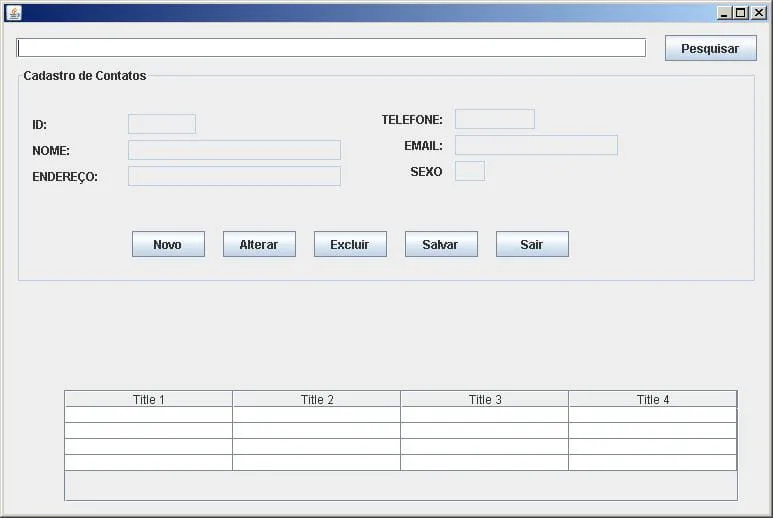
Task: Select the NOME input field
Action: pyautogui.click(x=234, y=150)
